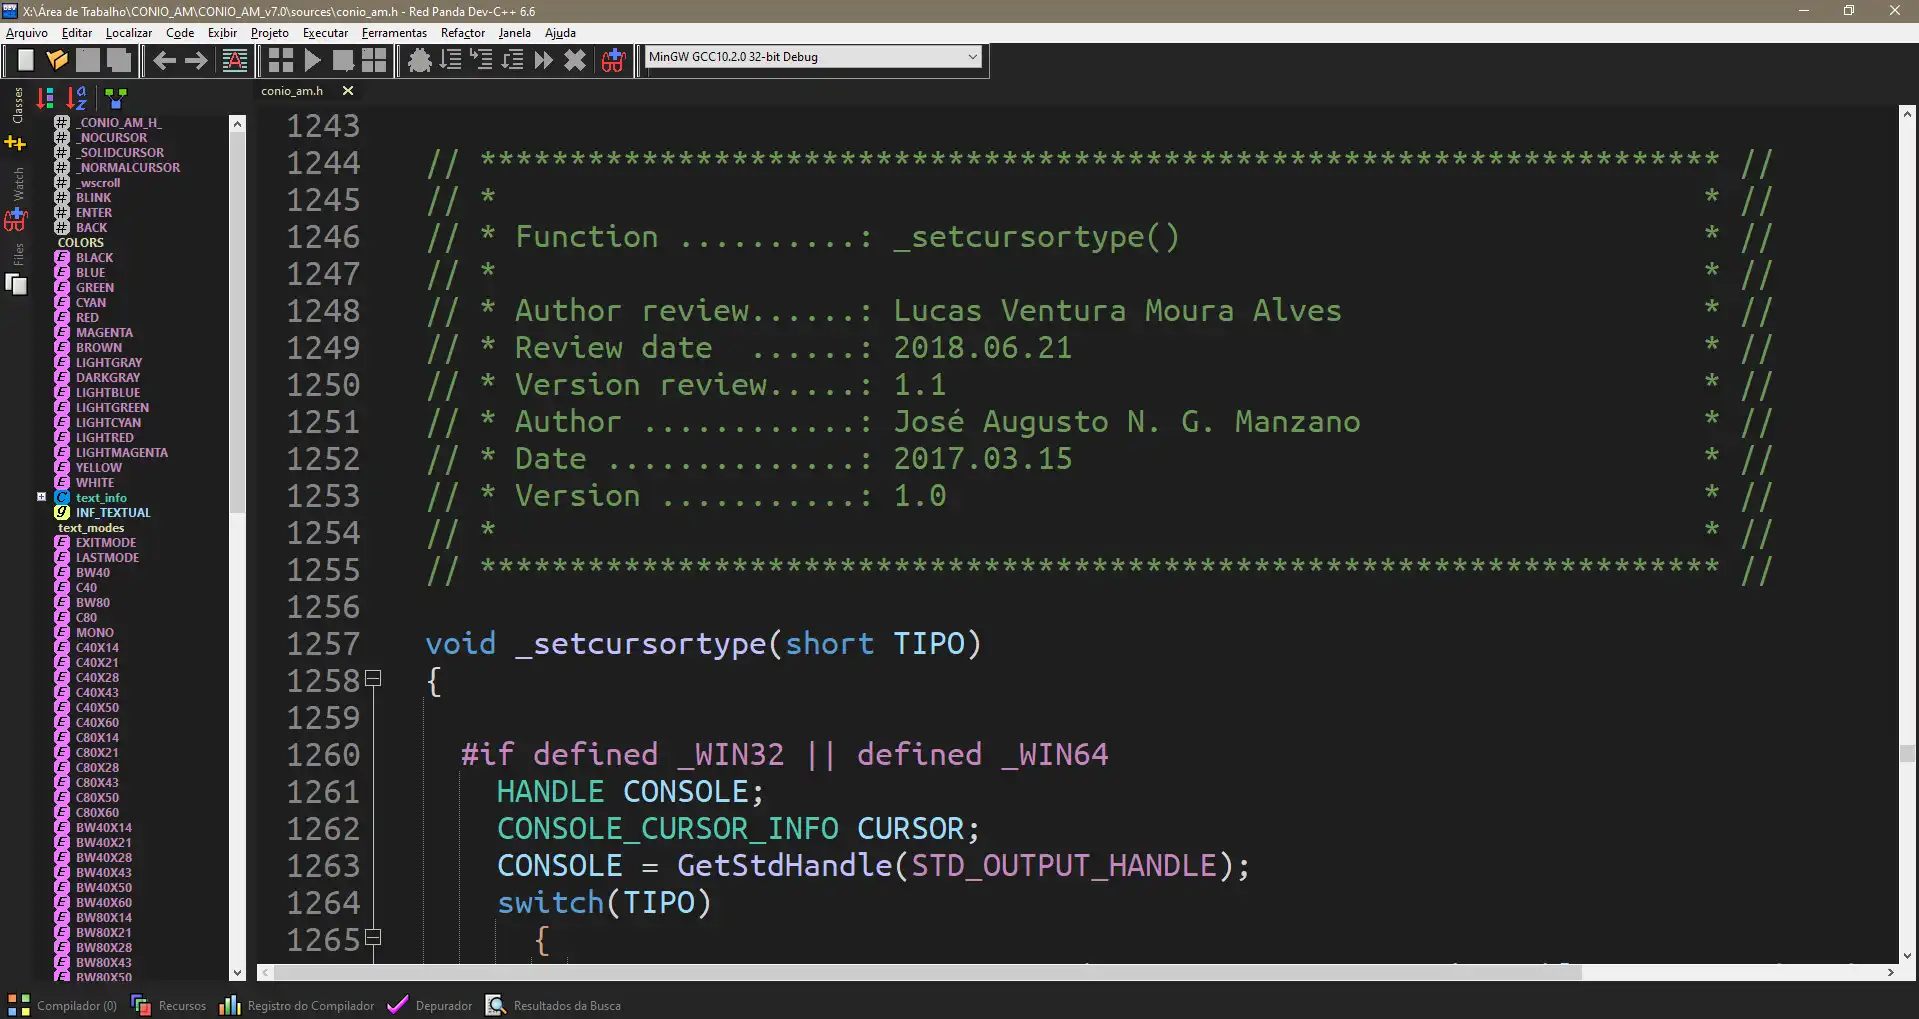The height and width of the screenshot is (1019, 1919).
Task: Open the Registro do Compilador panel
Action: [297, 1005]
